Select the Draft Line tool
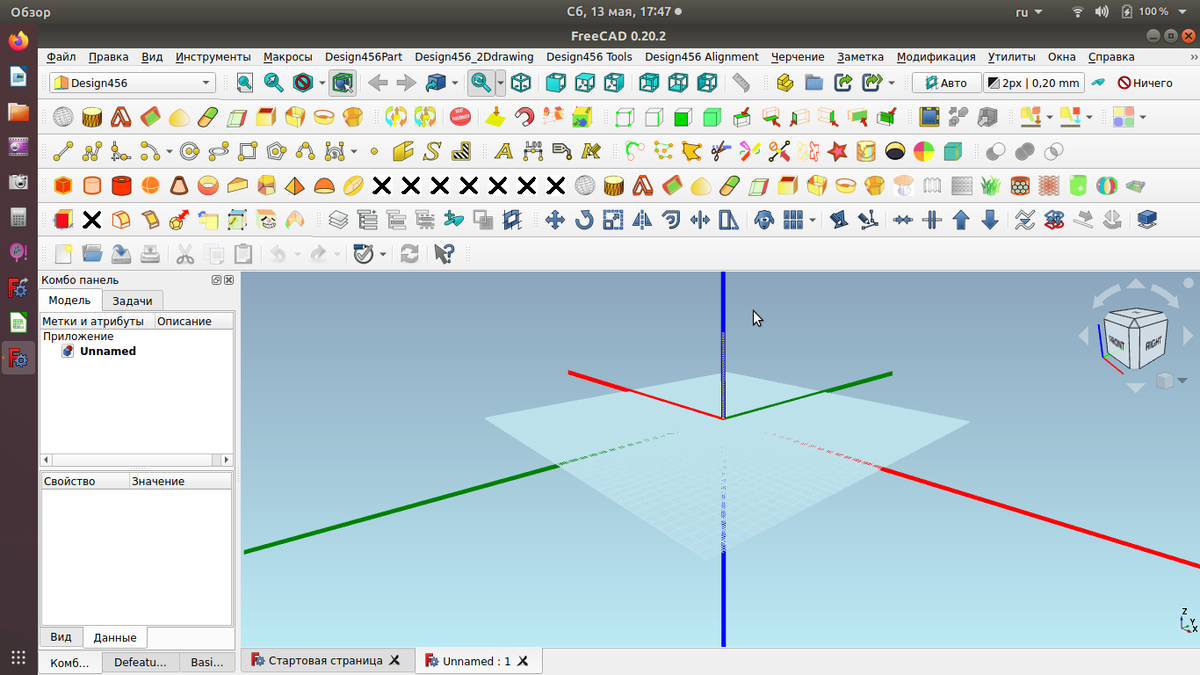Viewport: 1200px width, 675px height. [x=63, y=152]
